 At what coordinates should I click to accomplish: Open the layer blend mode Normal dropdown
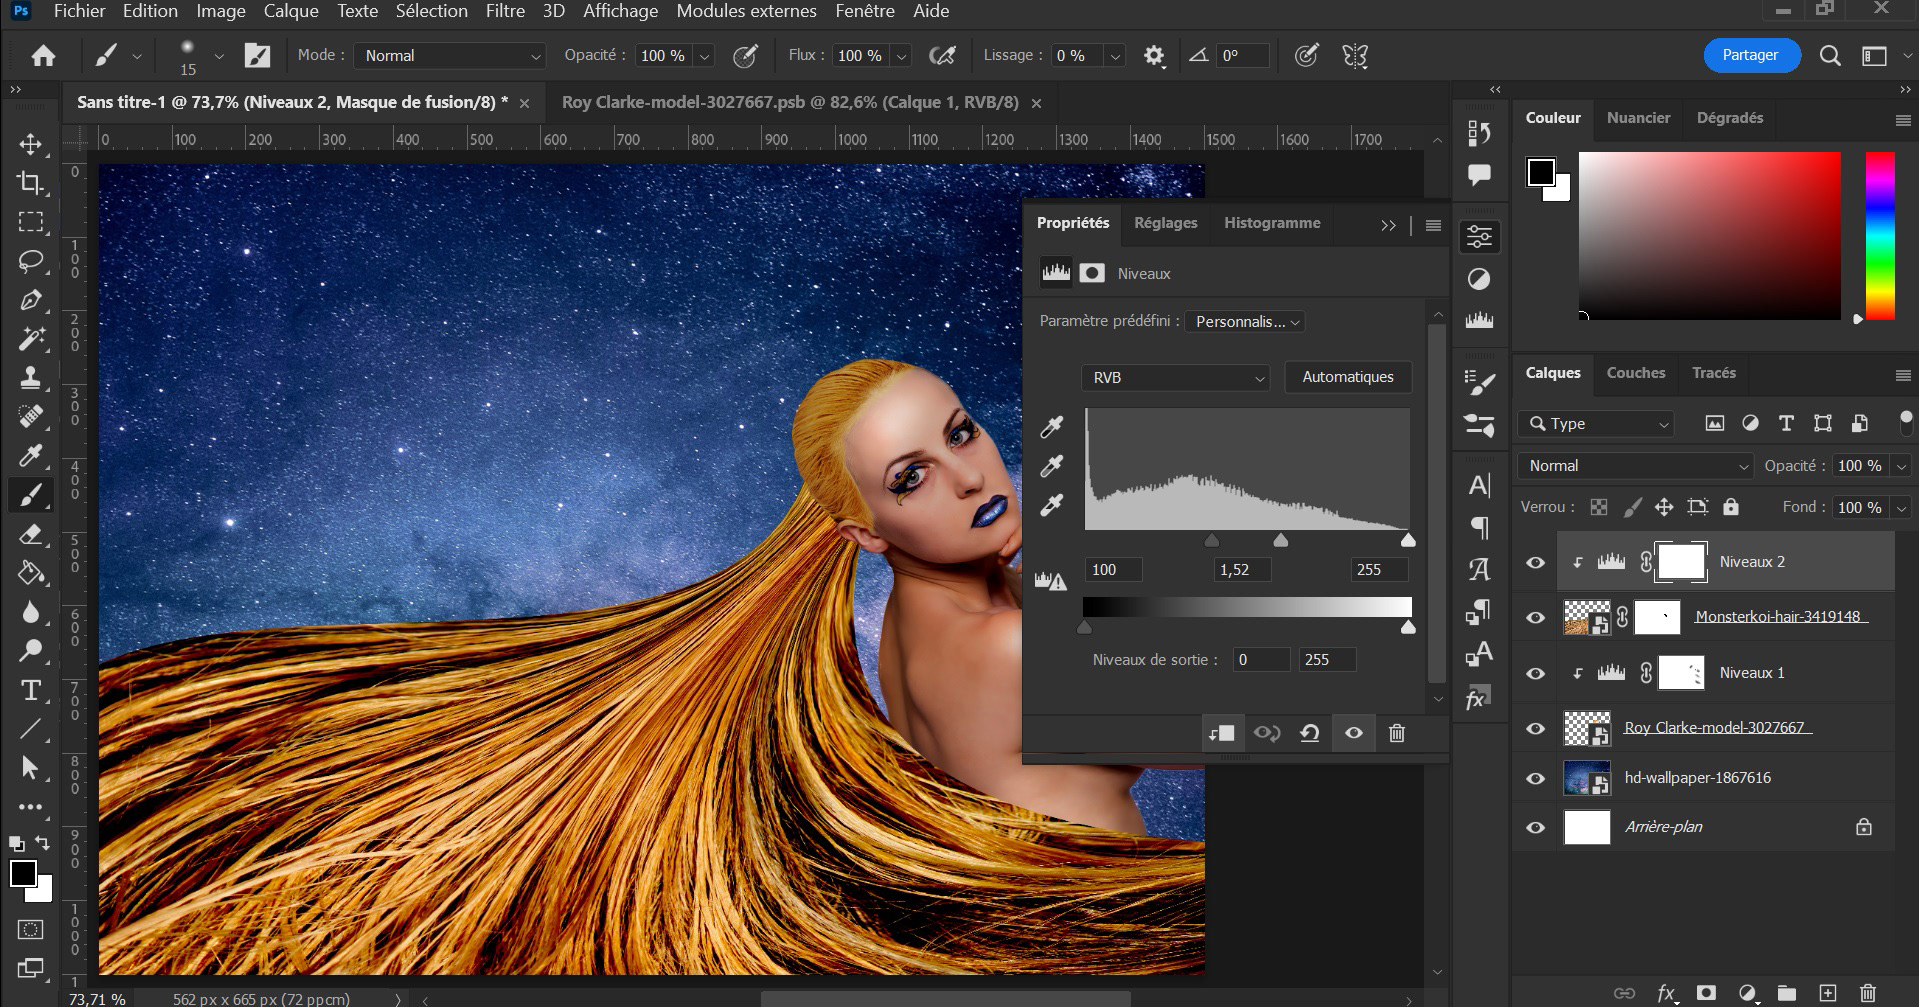click(1635, 466)
